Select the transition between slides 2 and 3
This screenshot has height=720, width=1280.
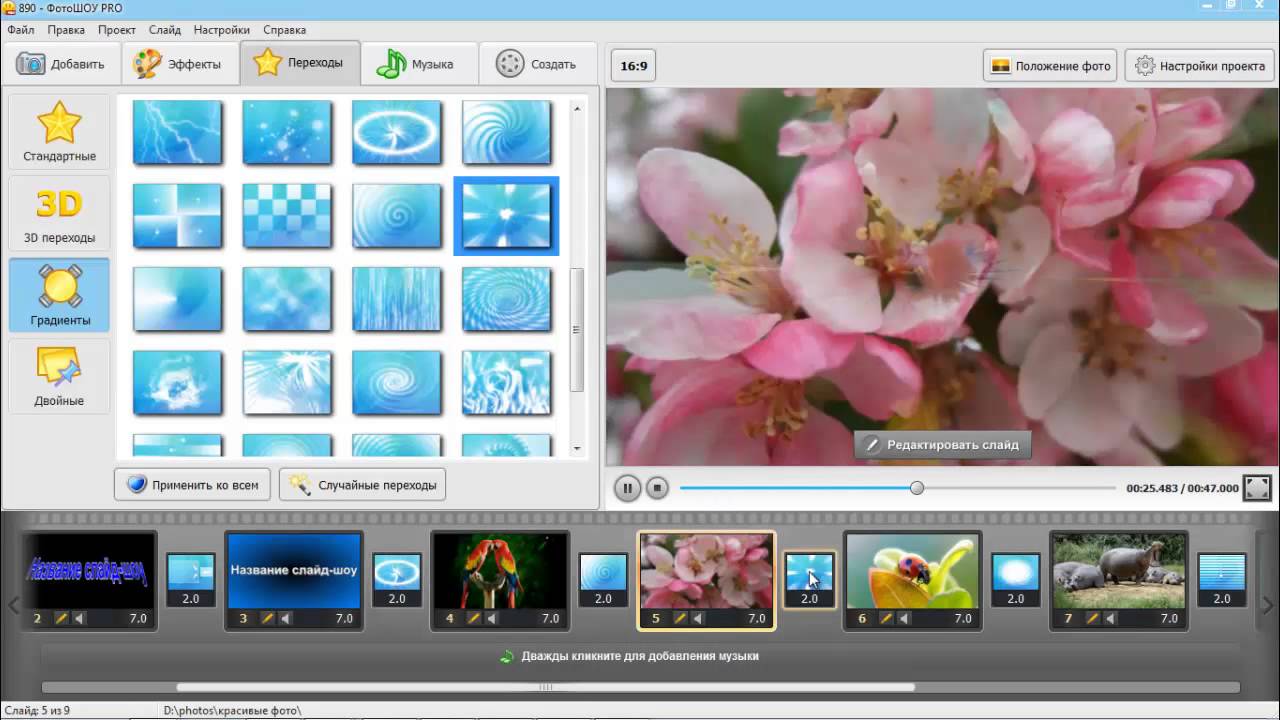(191, 580)
